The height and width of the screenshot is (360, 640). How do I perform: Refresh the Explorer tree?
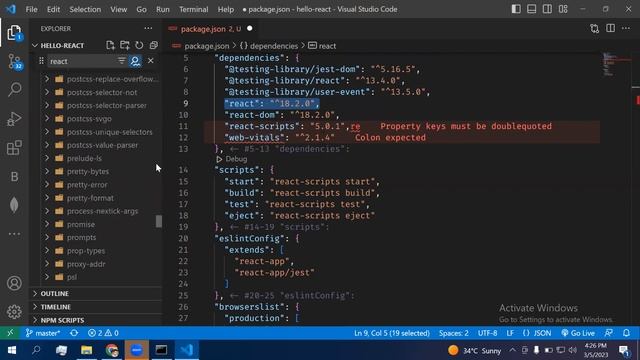[x=139, y=45]
